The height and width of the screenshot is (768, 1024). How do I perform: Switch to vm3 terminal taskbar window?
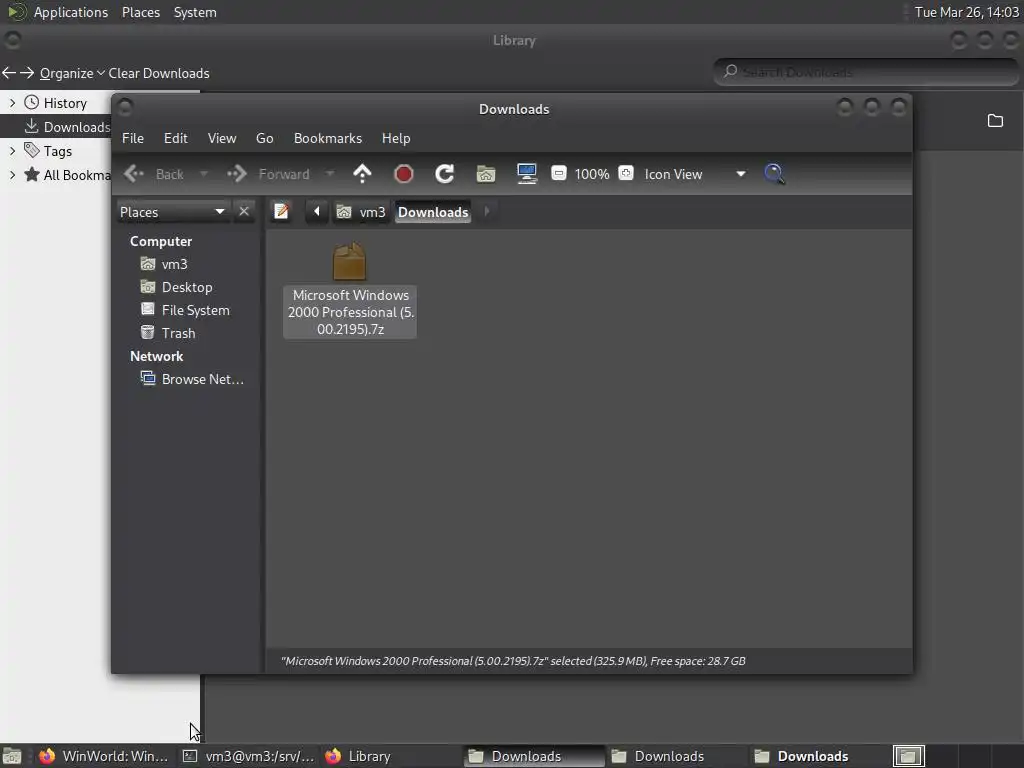[x=248, y=756]
